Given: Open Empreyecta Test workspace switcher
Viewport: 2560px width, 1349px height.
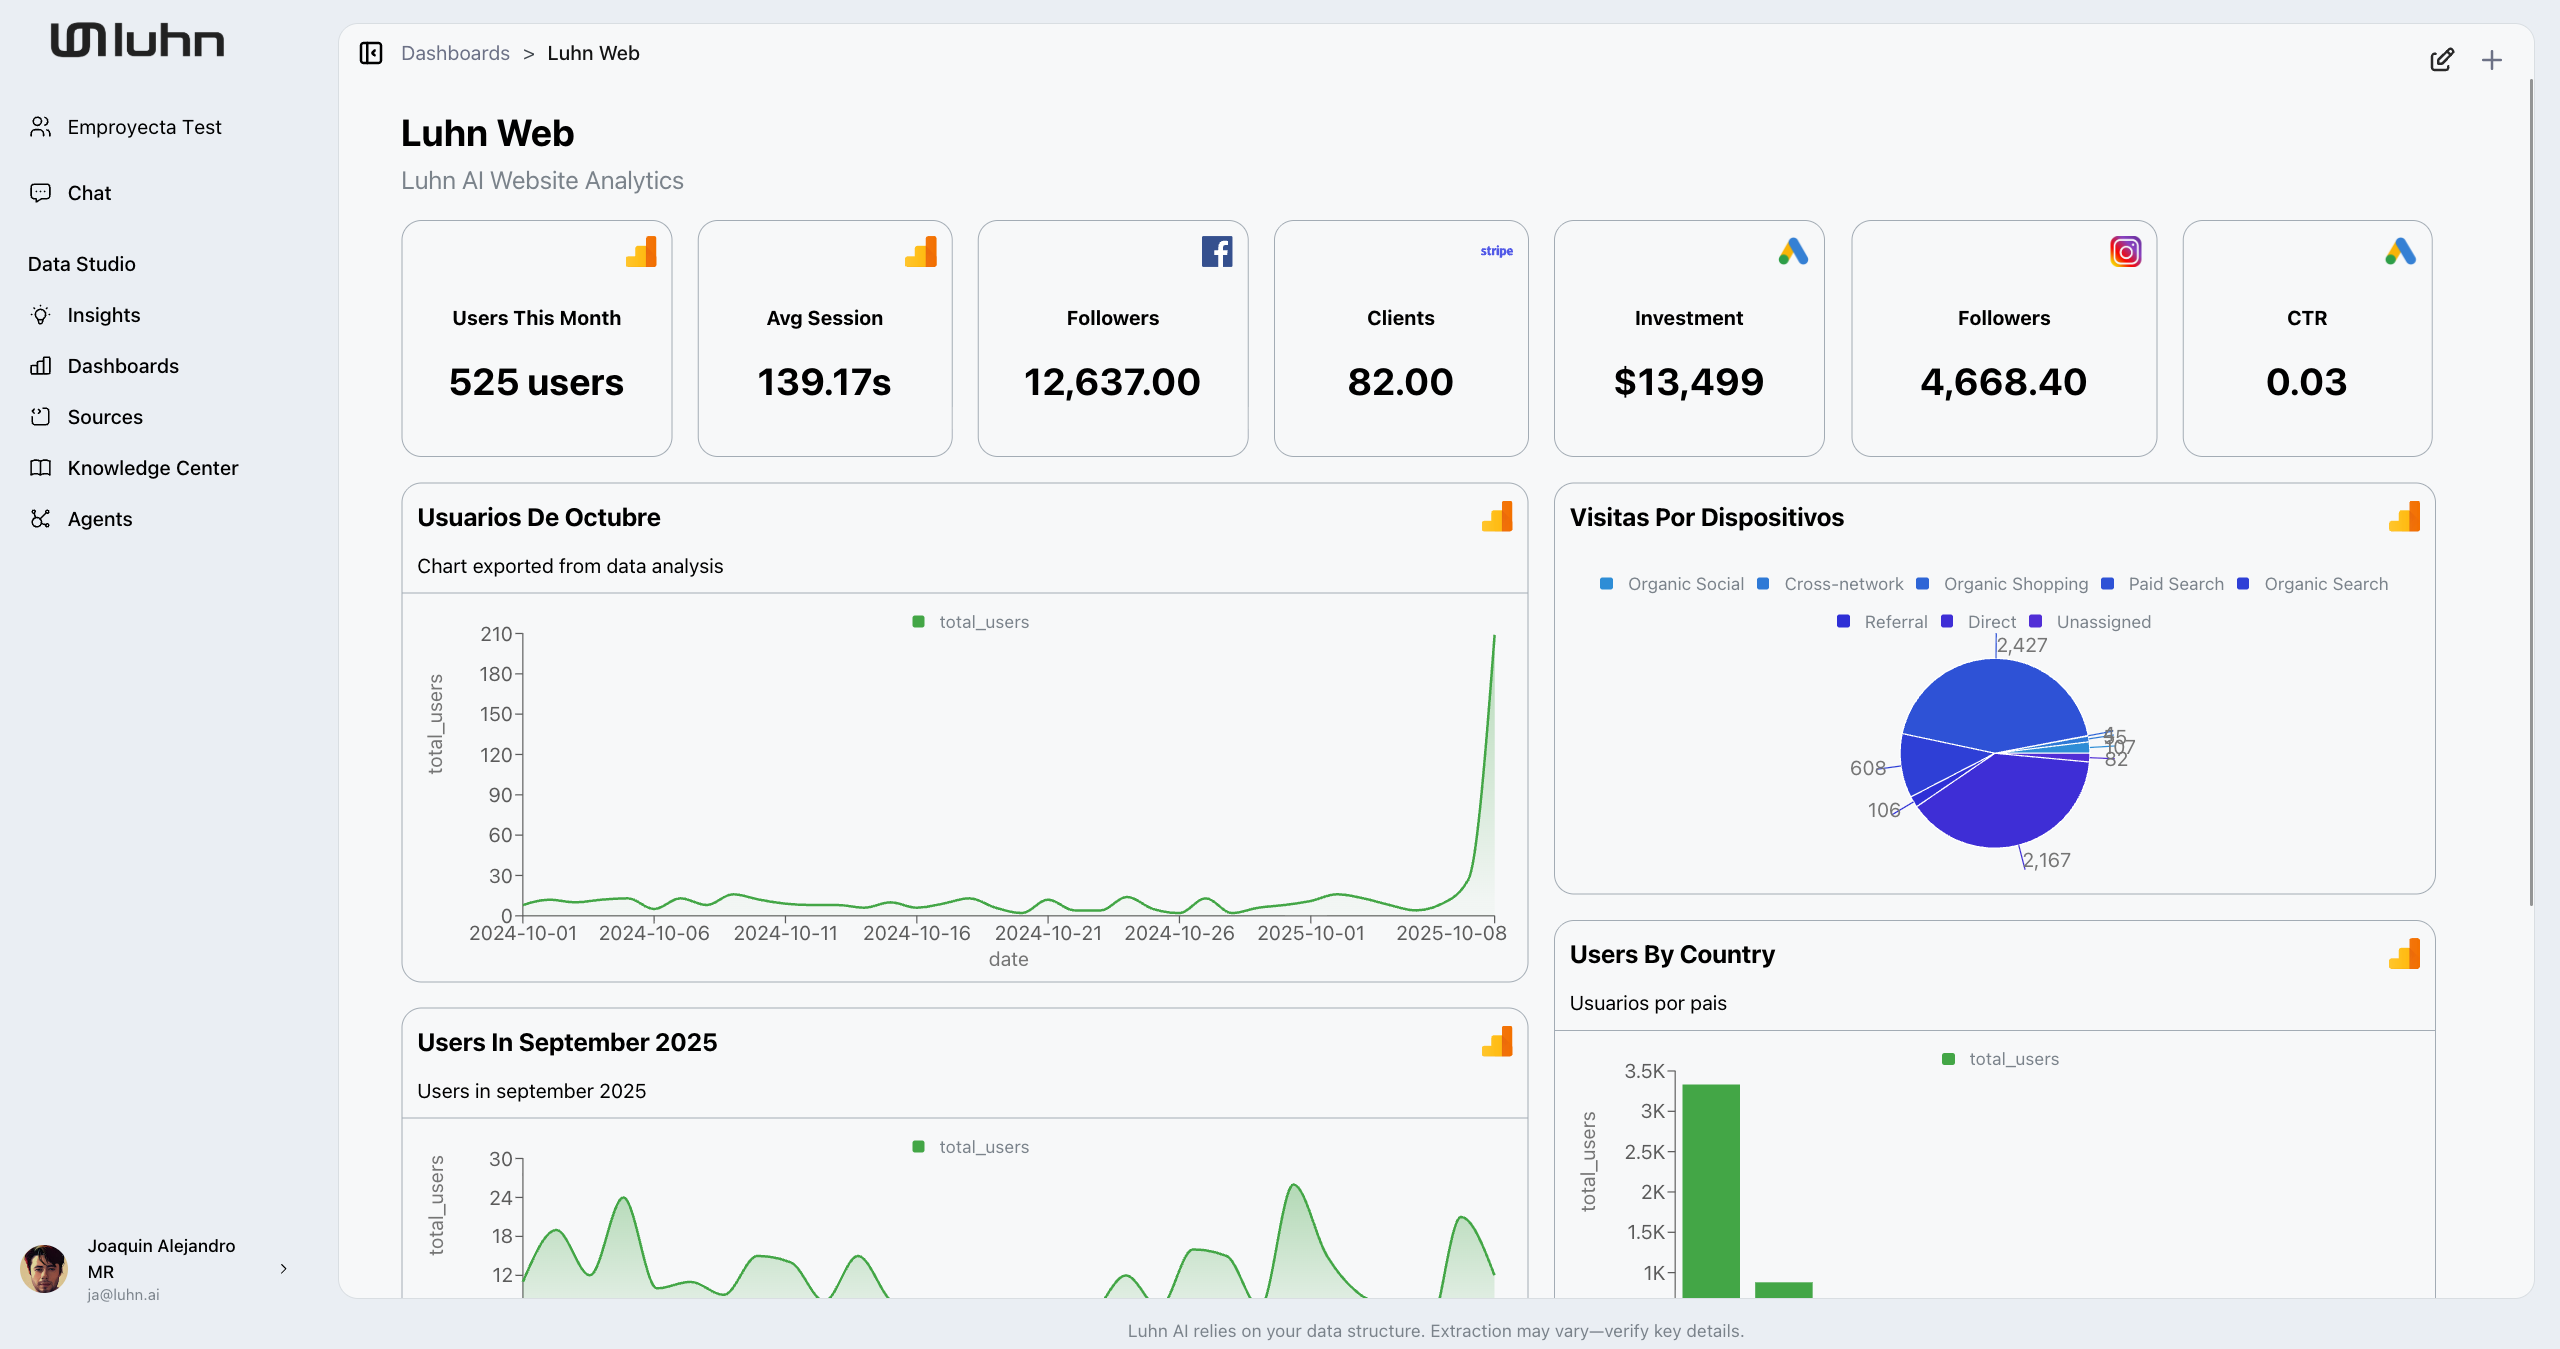Looking at the screenshot, I should tap(144, 127).
